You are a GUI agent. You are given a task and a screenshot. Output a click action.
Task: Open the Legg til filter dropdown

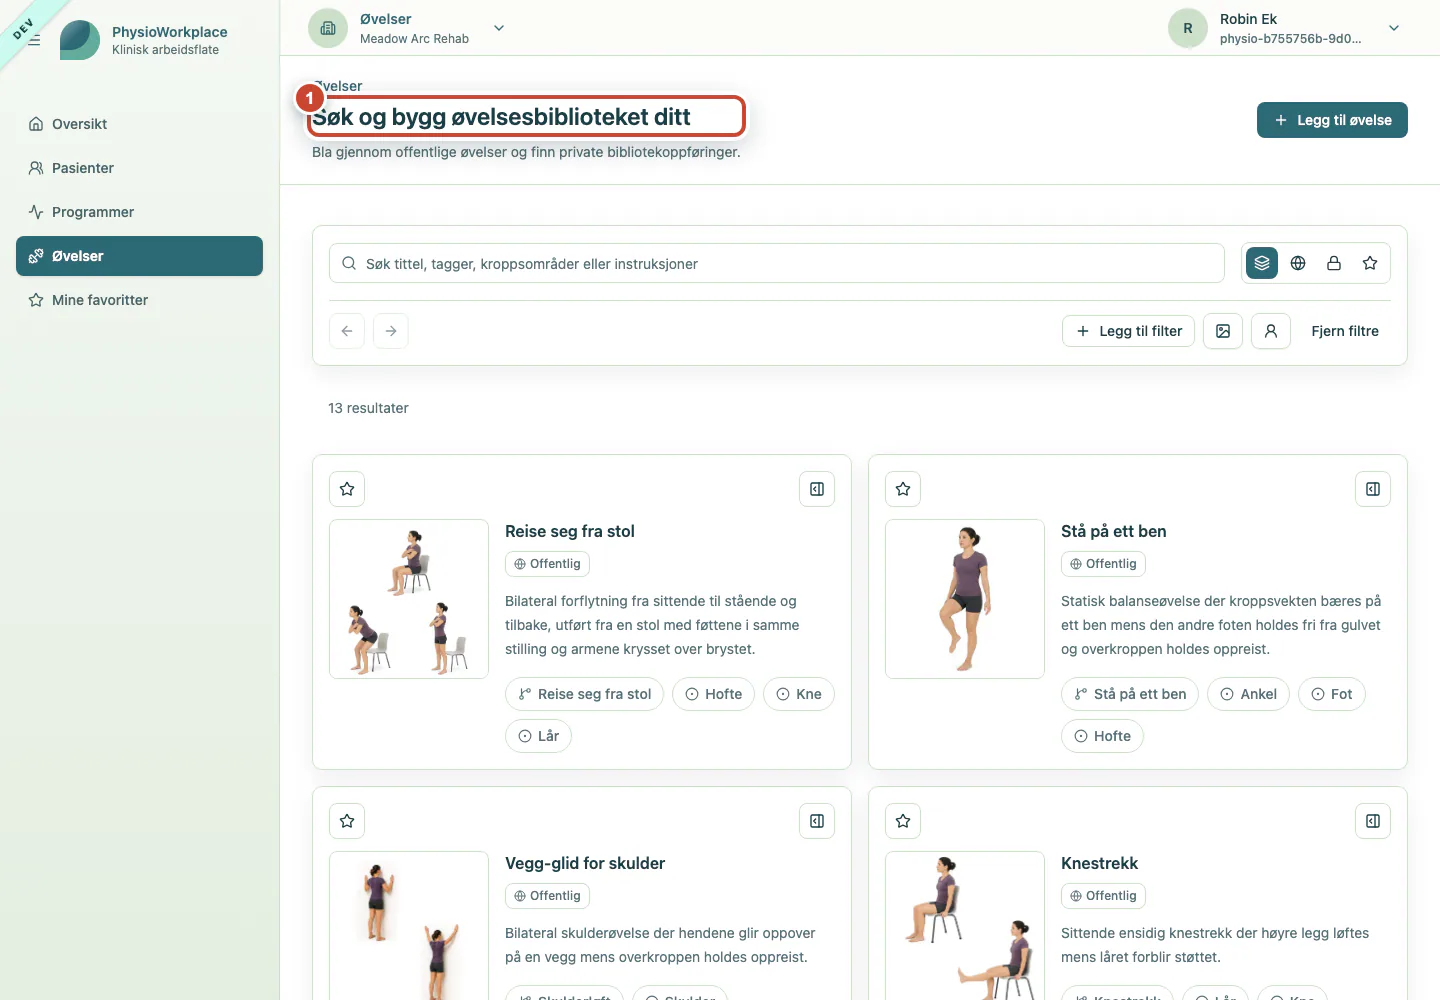click(1128, 331)
